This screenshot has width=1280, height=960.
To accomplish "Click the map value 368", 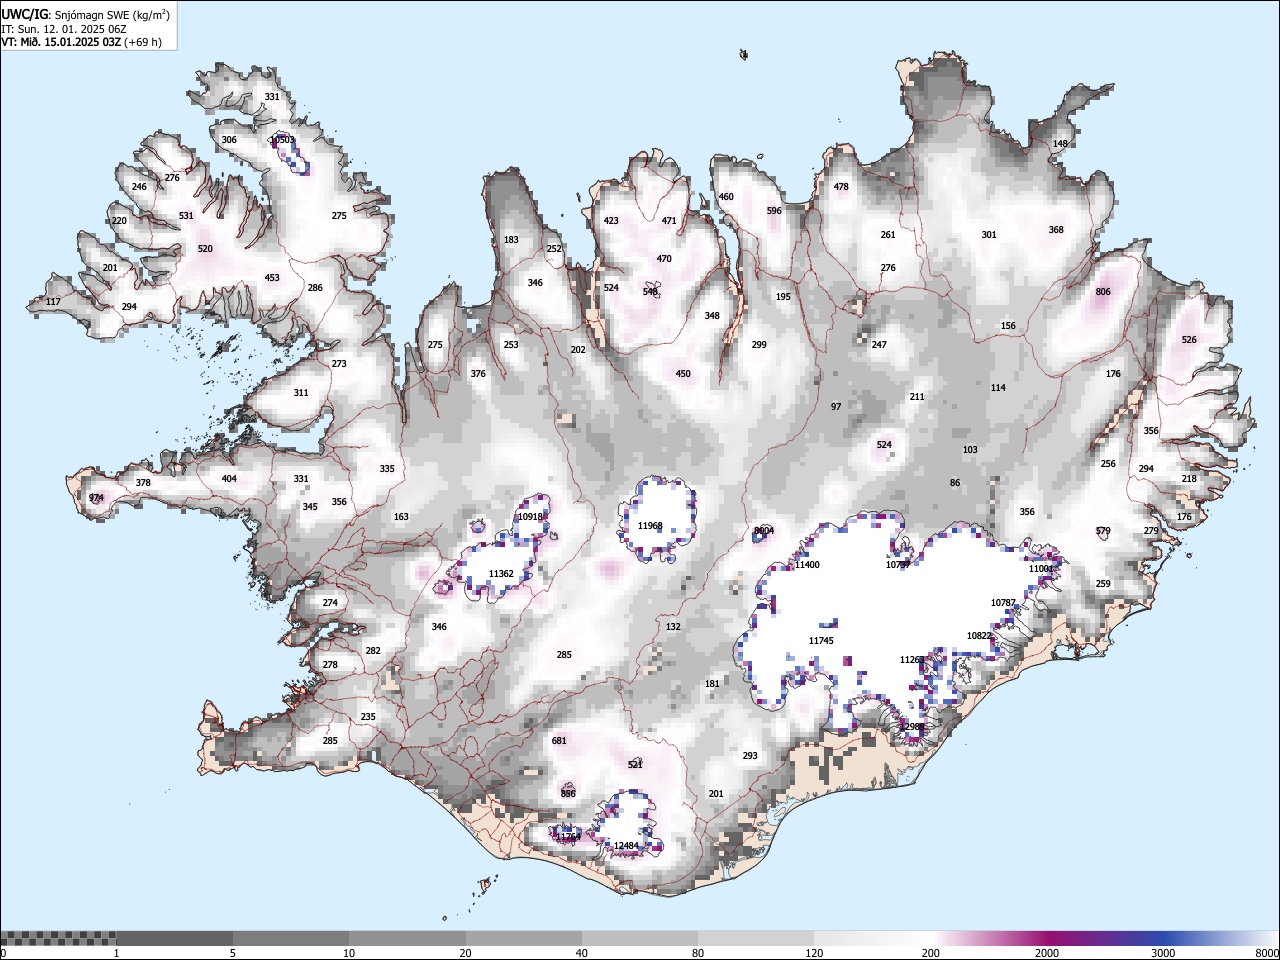I will point(1056,230).
